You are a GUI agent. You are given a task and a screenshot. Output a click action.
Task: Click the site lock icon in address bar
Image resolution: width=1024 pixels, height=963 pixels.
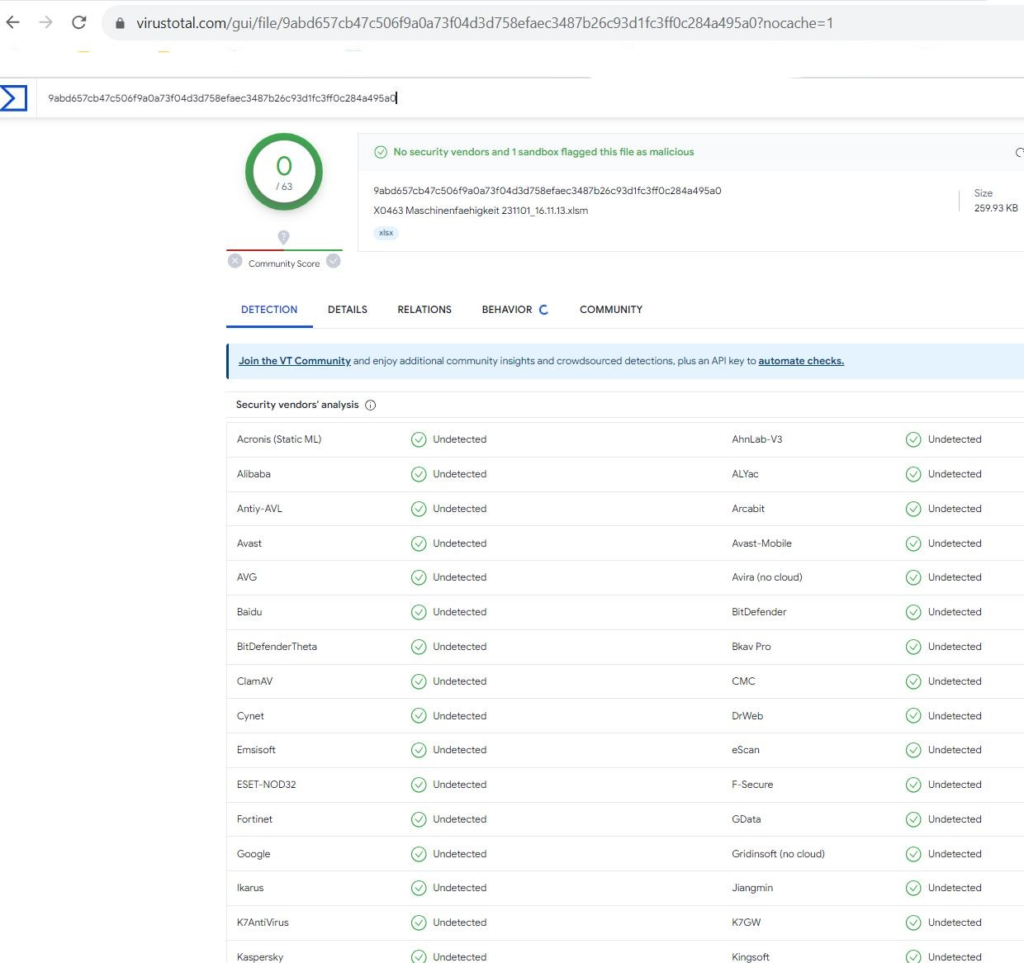(x=120, y=23)
